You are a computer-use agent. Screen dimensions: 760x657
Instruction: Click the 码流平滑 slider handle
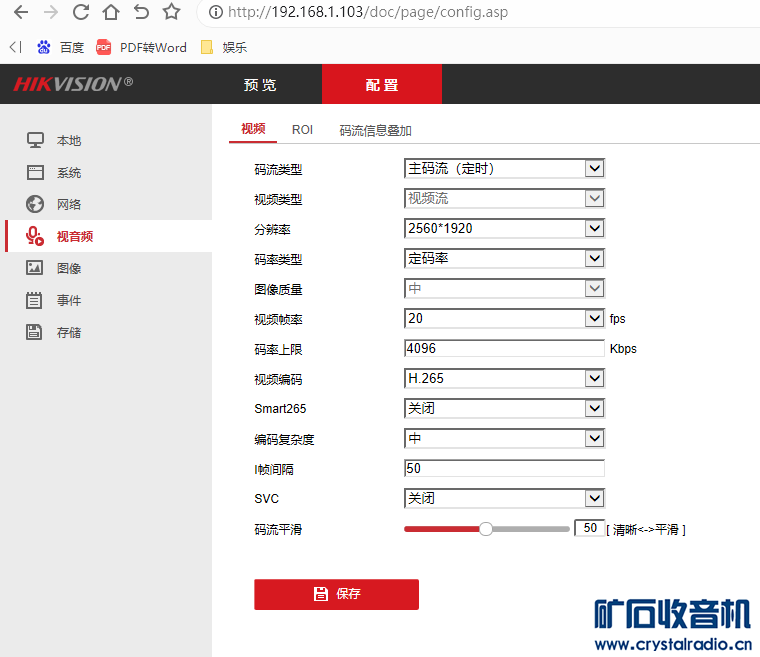point(486,529)
